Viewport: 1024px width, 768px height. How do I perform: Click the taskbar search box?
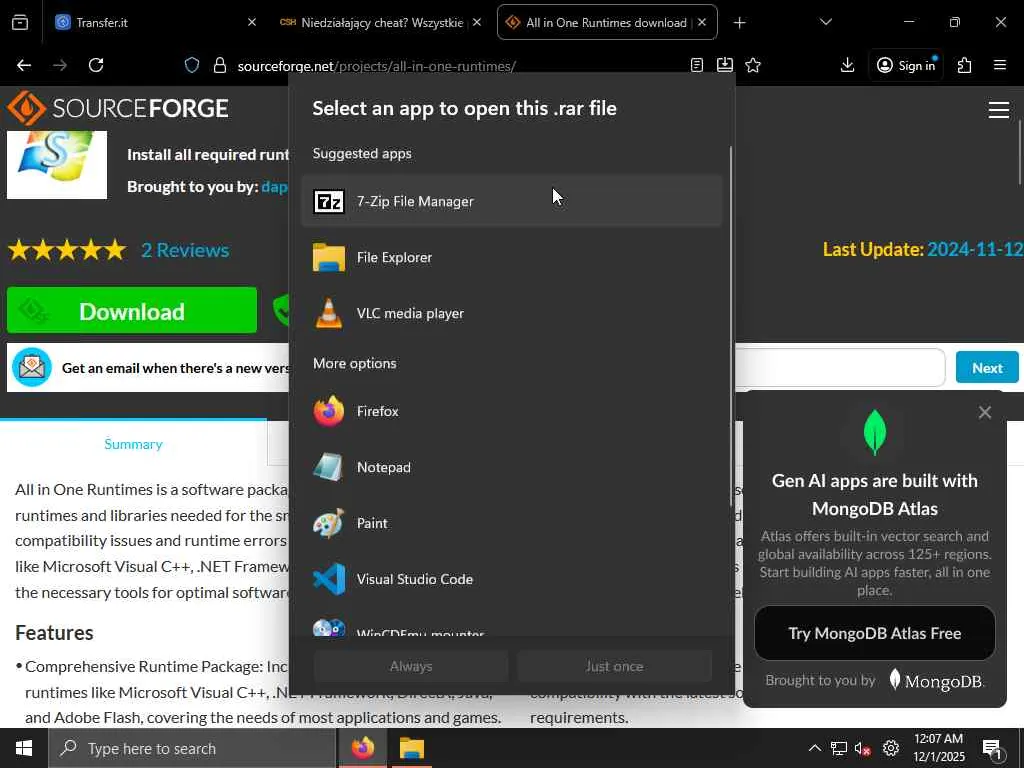(x=192, y=748)
